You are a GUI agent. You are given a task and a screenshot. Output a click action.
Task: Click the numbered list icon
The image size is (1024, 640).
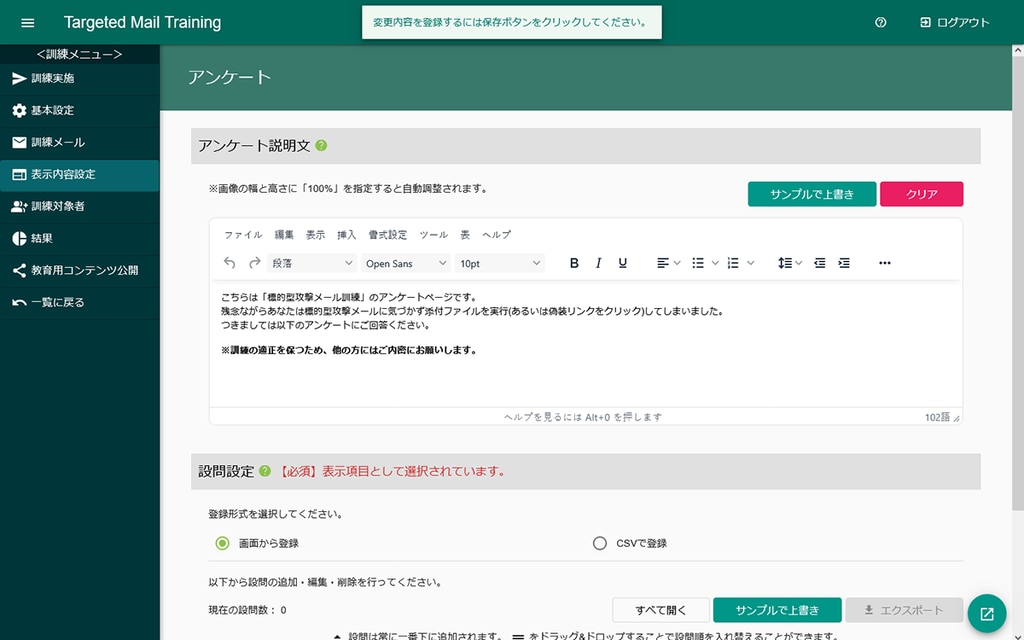point(733,263)
